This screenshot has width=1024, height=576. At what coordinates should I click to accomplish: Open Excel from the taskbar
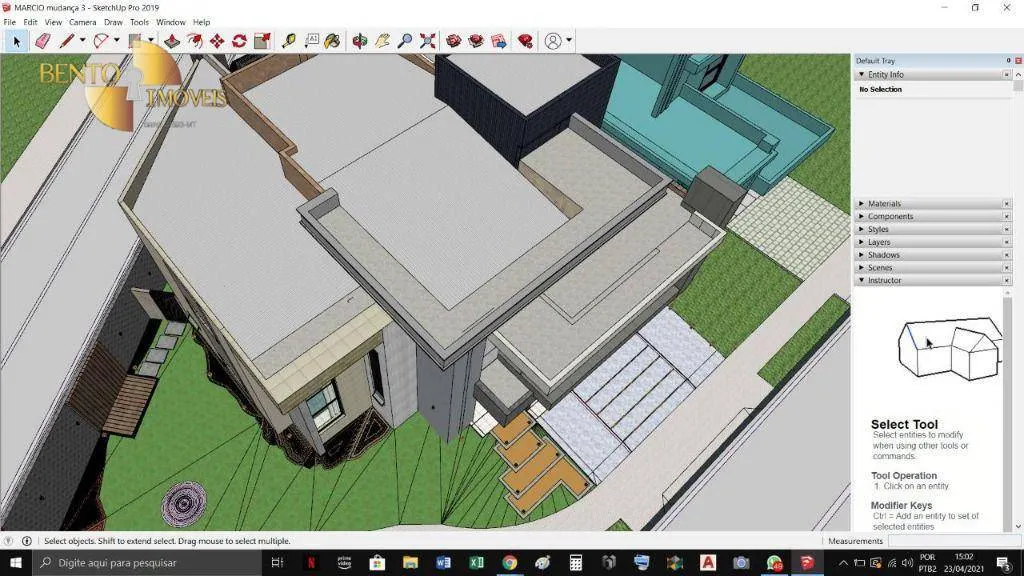(x=477, y=563)
